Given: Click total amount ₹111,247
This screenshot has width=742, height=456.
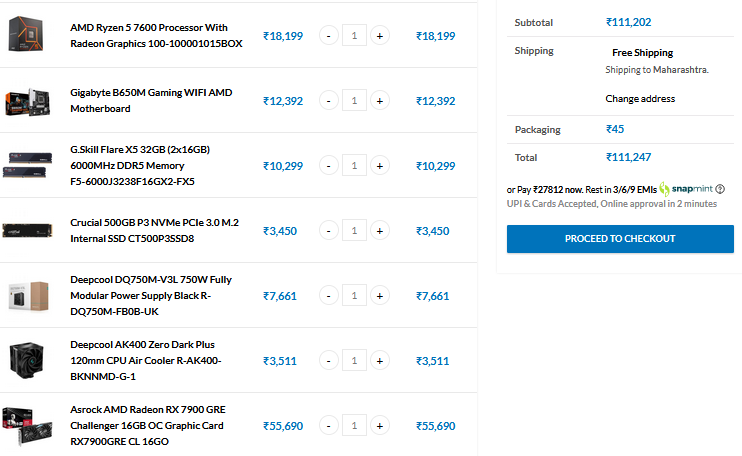Looking at the screenshot, I should tap(628, 157).
